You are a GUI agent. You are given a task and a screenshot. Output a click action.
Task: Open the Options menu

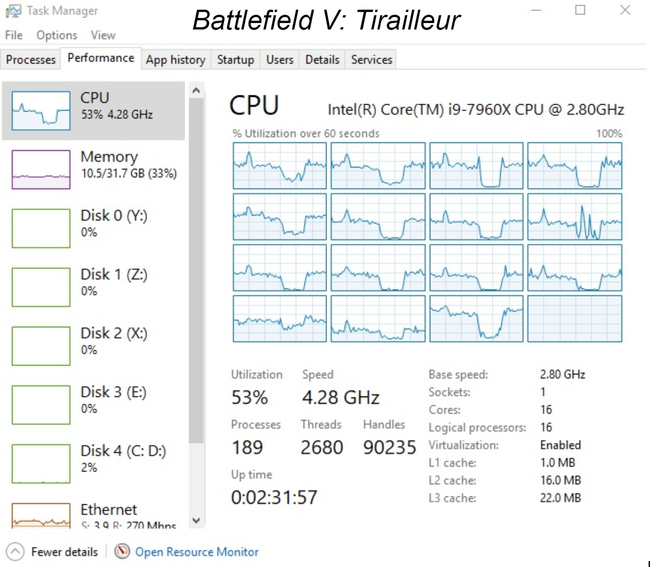click(x=57, y=35)
